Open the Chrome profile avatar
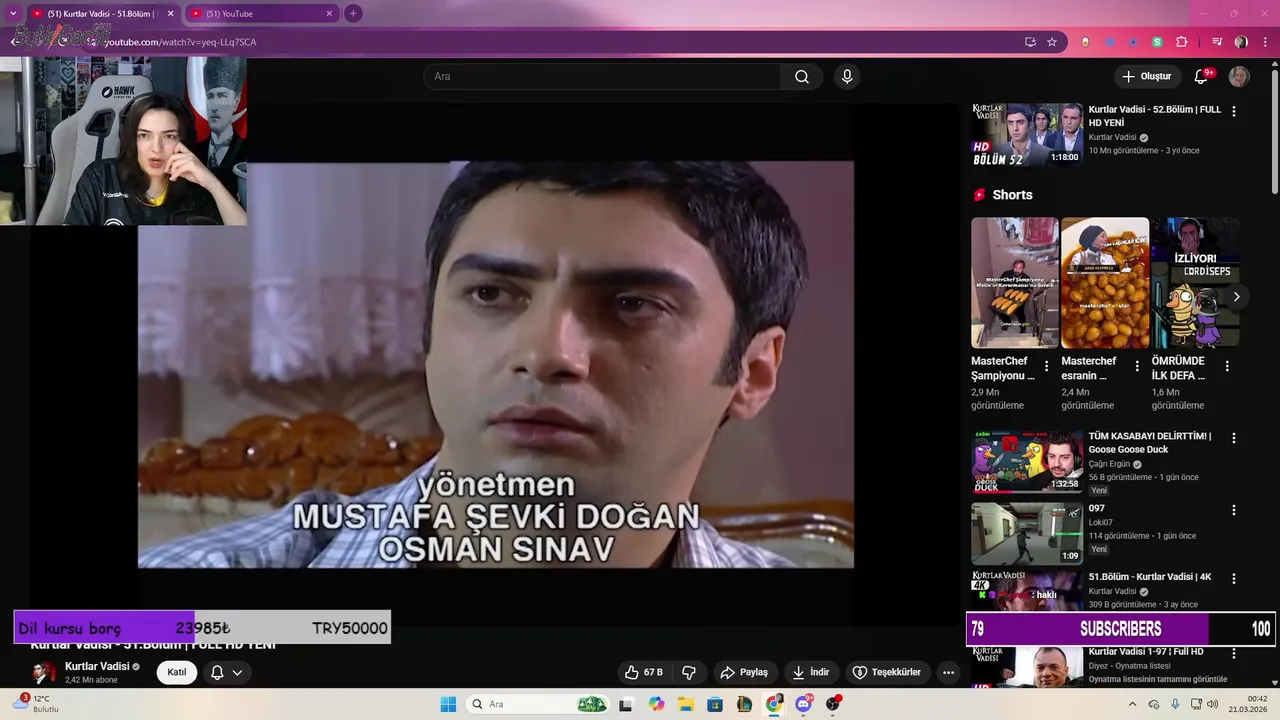The width and height of the screenshot is (1280, 720). [x=1241, y=42]
